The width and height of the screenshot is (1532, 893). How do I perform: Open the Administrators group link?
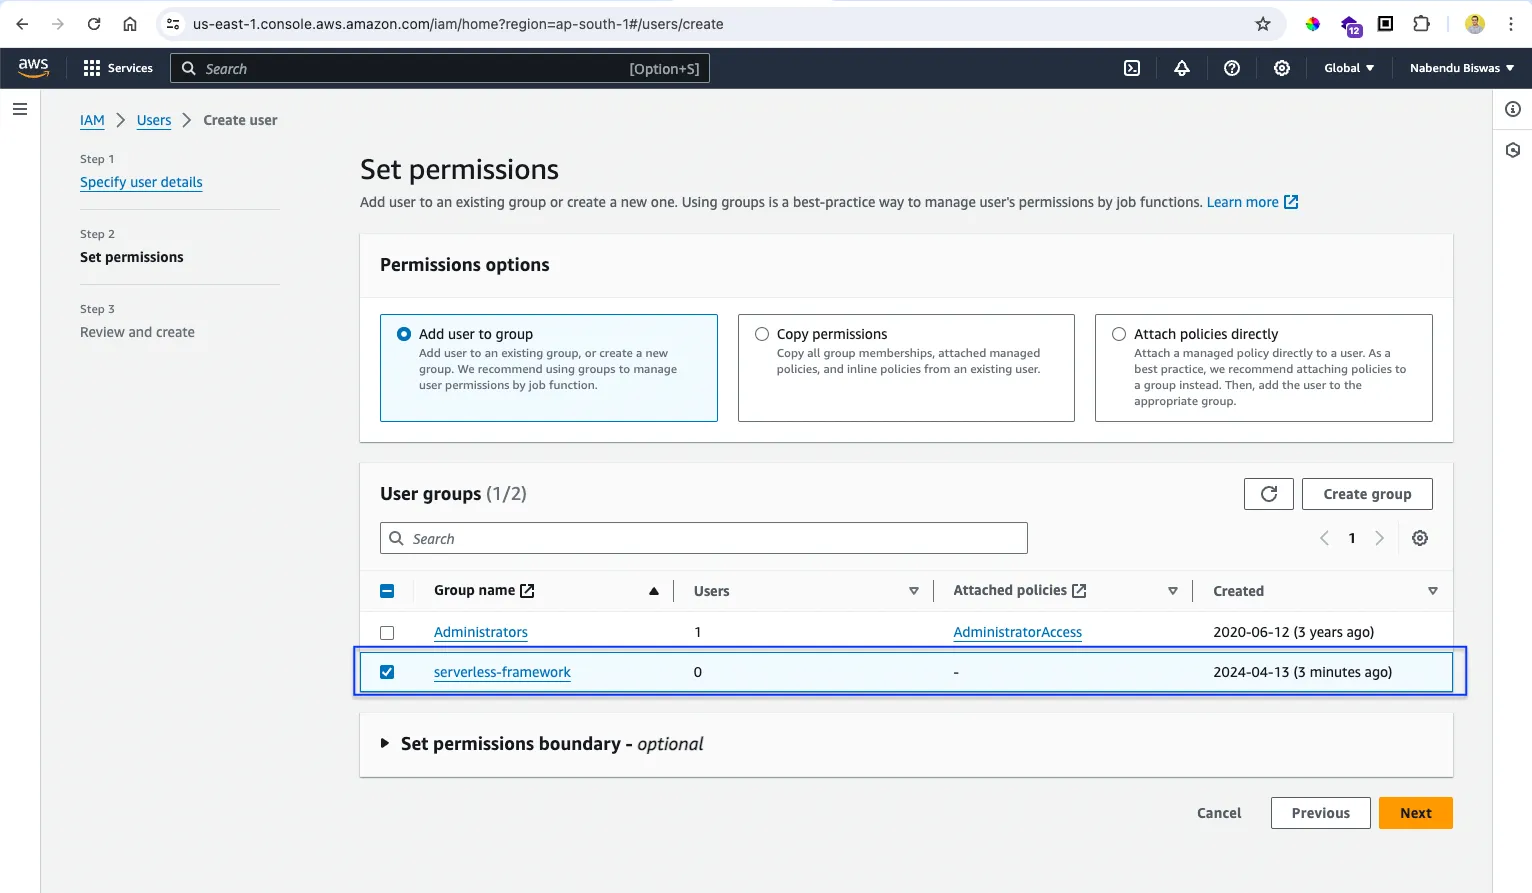click(x=481, y=632)
